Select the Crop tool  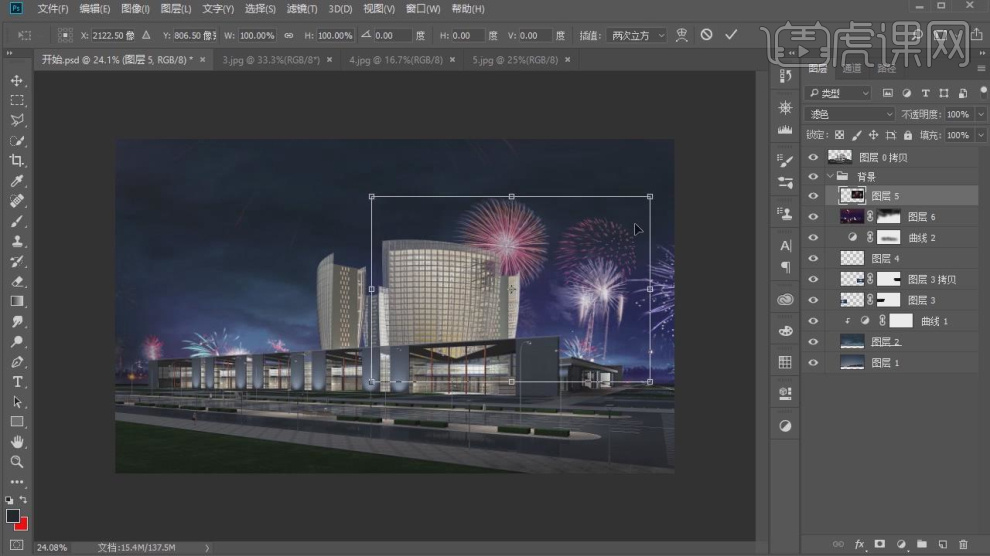[17, 161]
